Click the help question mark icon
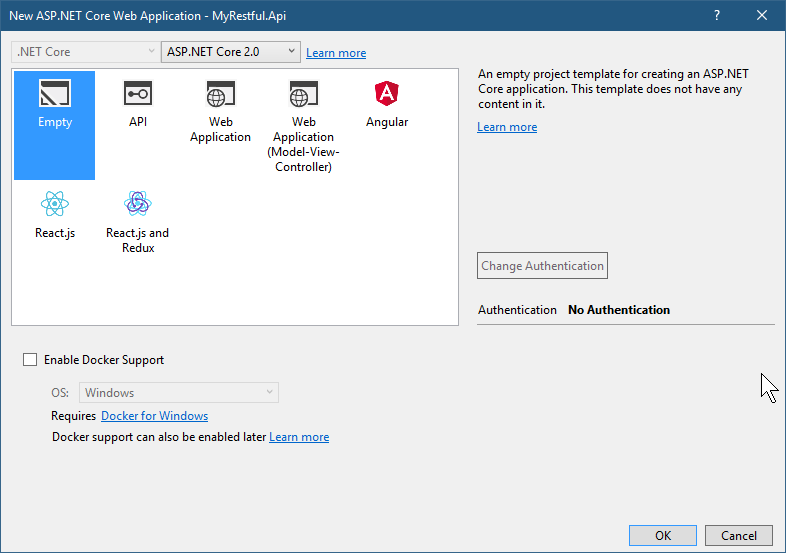The width and height of the screenshot is (786, 553). (717, 15)
